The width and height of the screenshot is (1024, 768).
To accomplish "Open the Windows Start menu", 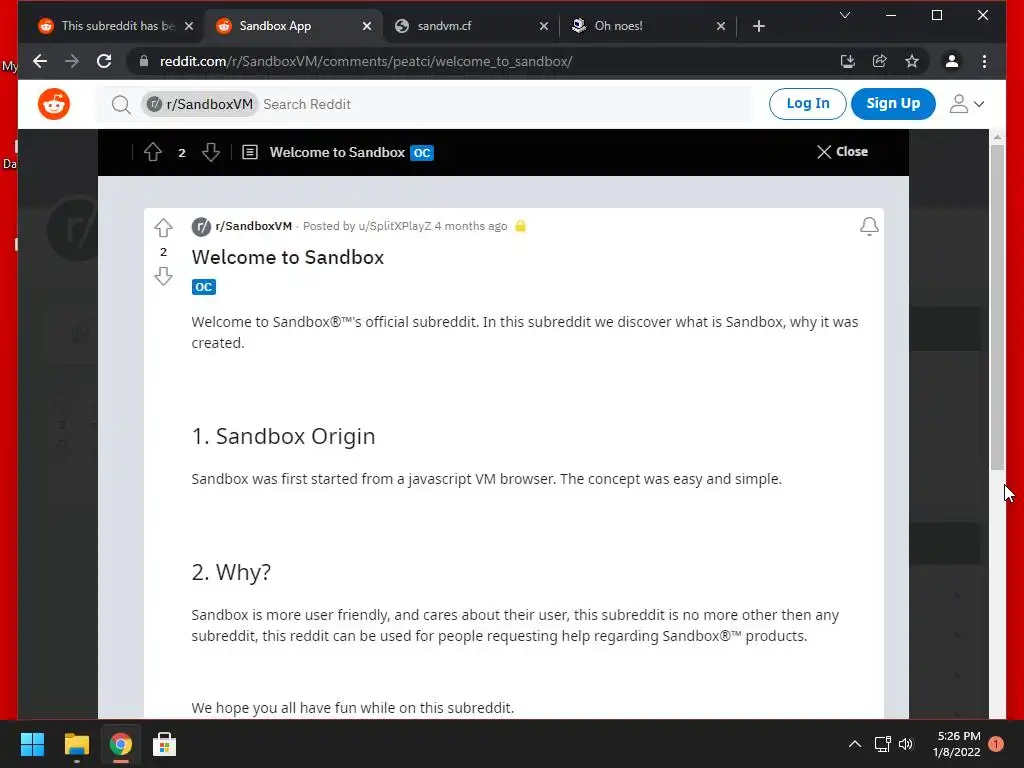I will pos(32,744).
